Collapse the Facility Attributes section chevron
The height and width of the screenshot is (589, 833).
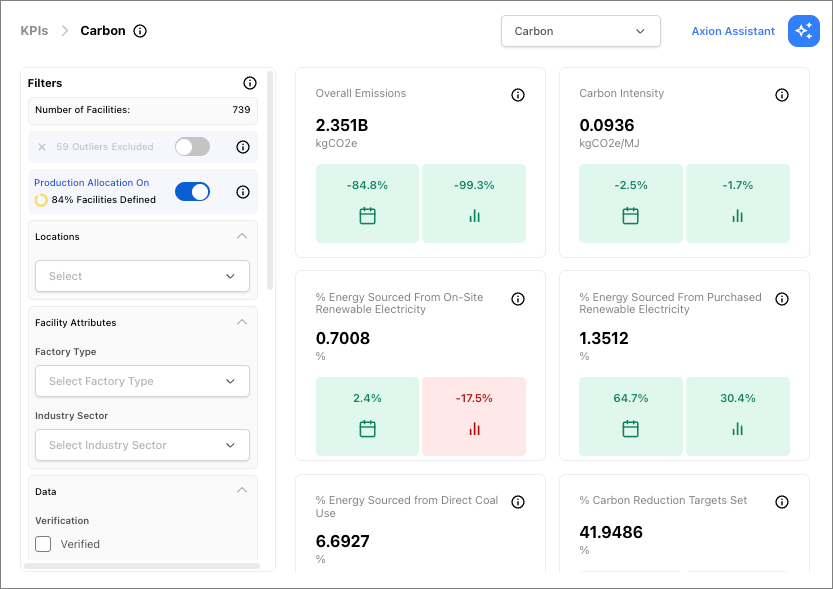[242, 322]
